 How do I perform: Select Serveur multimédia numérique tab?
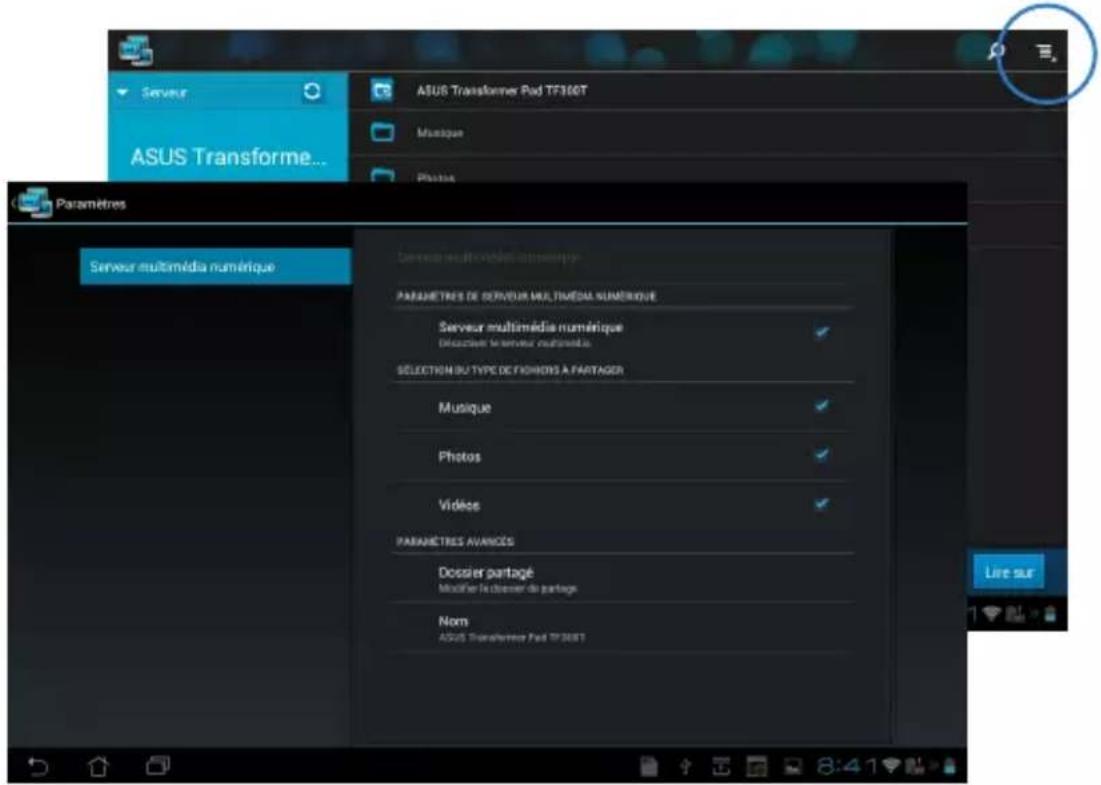pos(216,267)
